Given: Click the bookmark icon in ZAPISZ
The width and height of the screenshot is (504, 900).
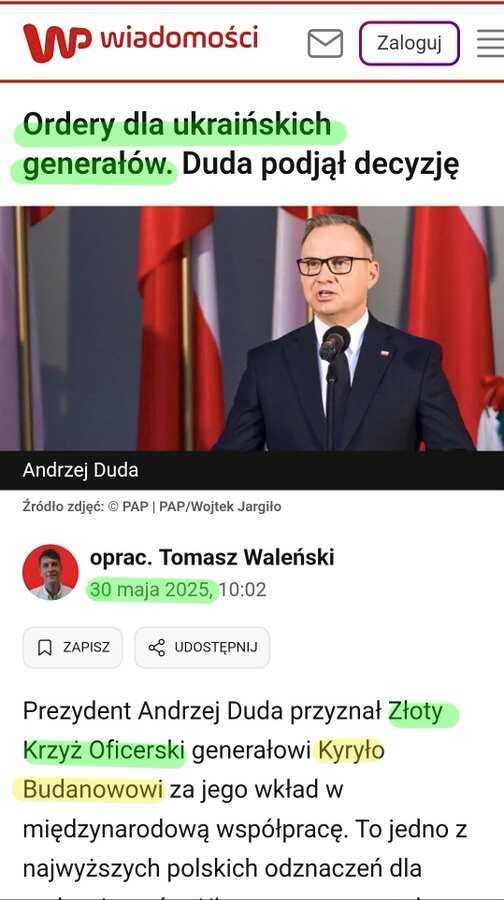Looking at the screenshot, I should coord(44,647).
